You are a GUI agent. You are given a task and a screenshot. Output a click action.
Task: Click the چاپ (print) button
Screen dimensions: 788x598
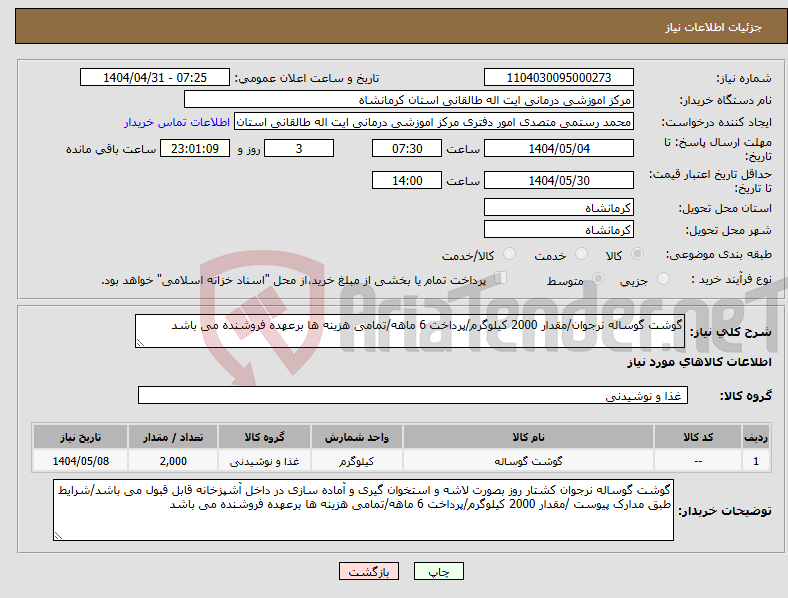pos(438,571)
